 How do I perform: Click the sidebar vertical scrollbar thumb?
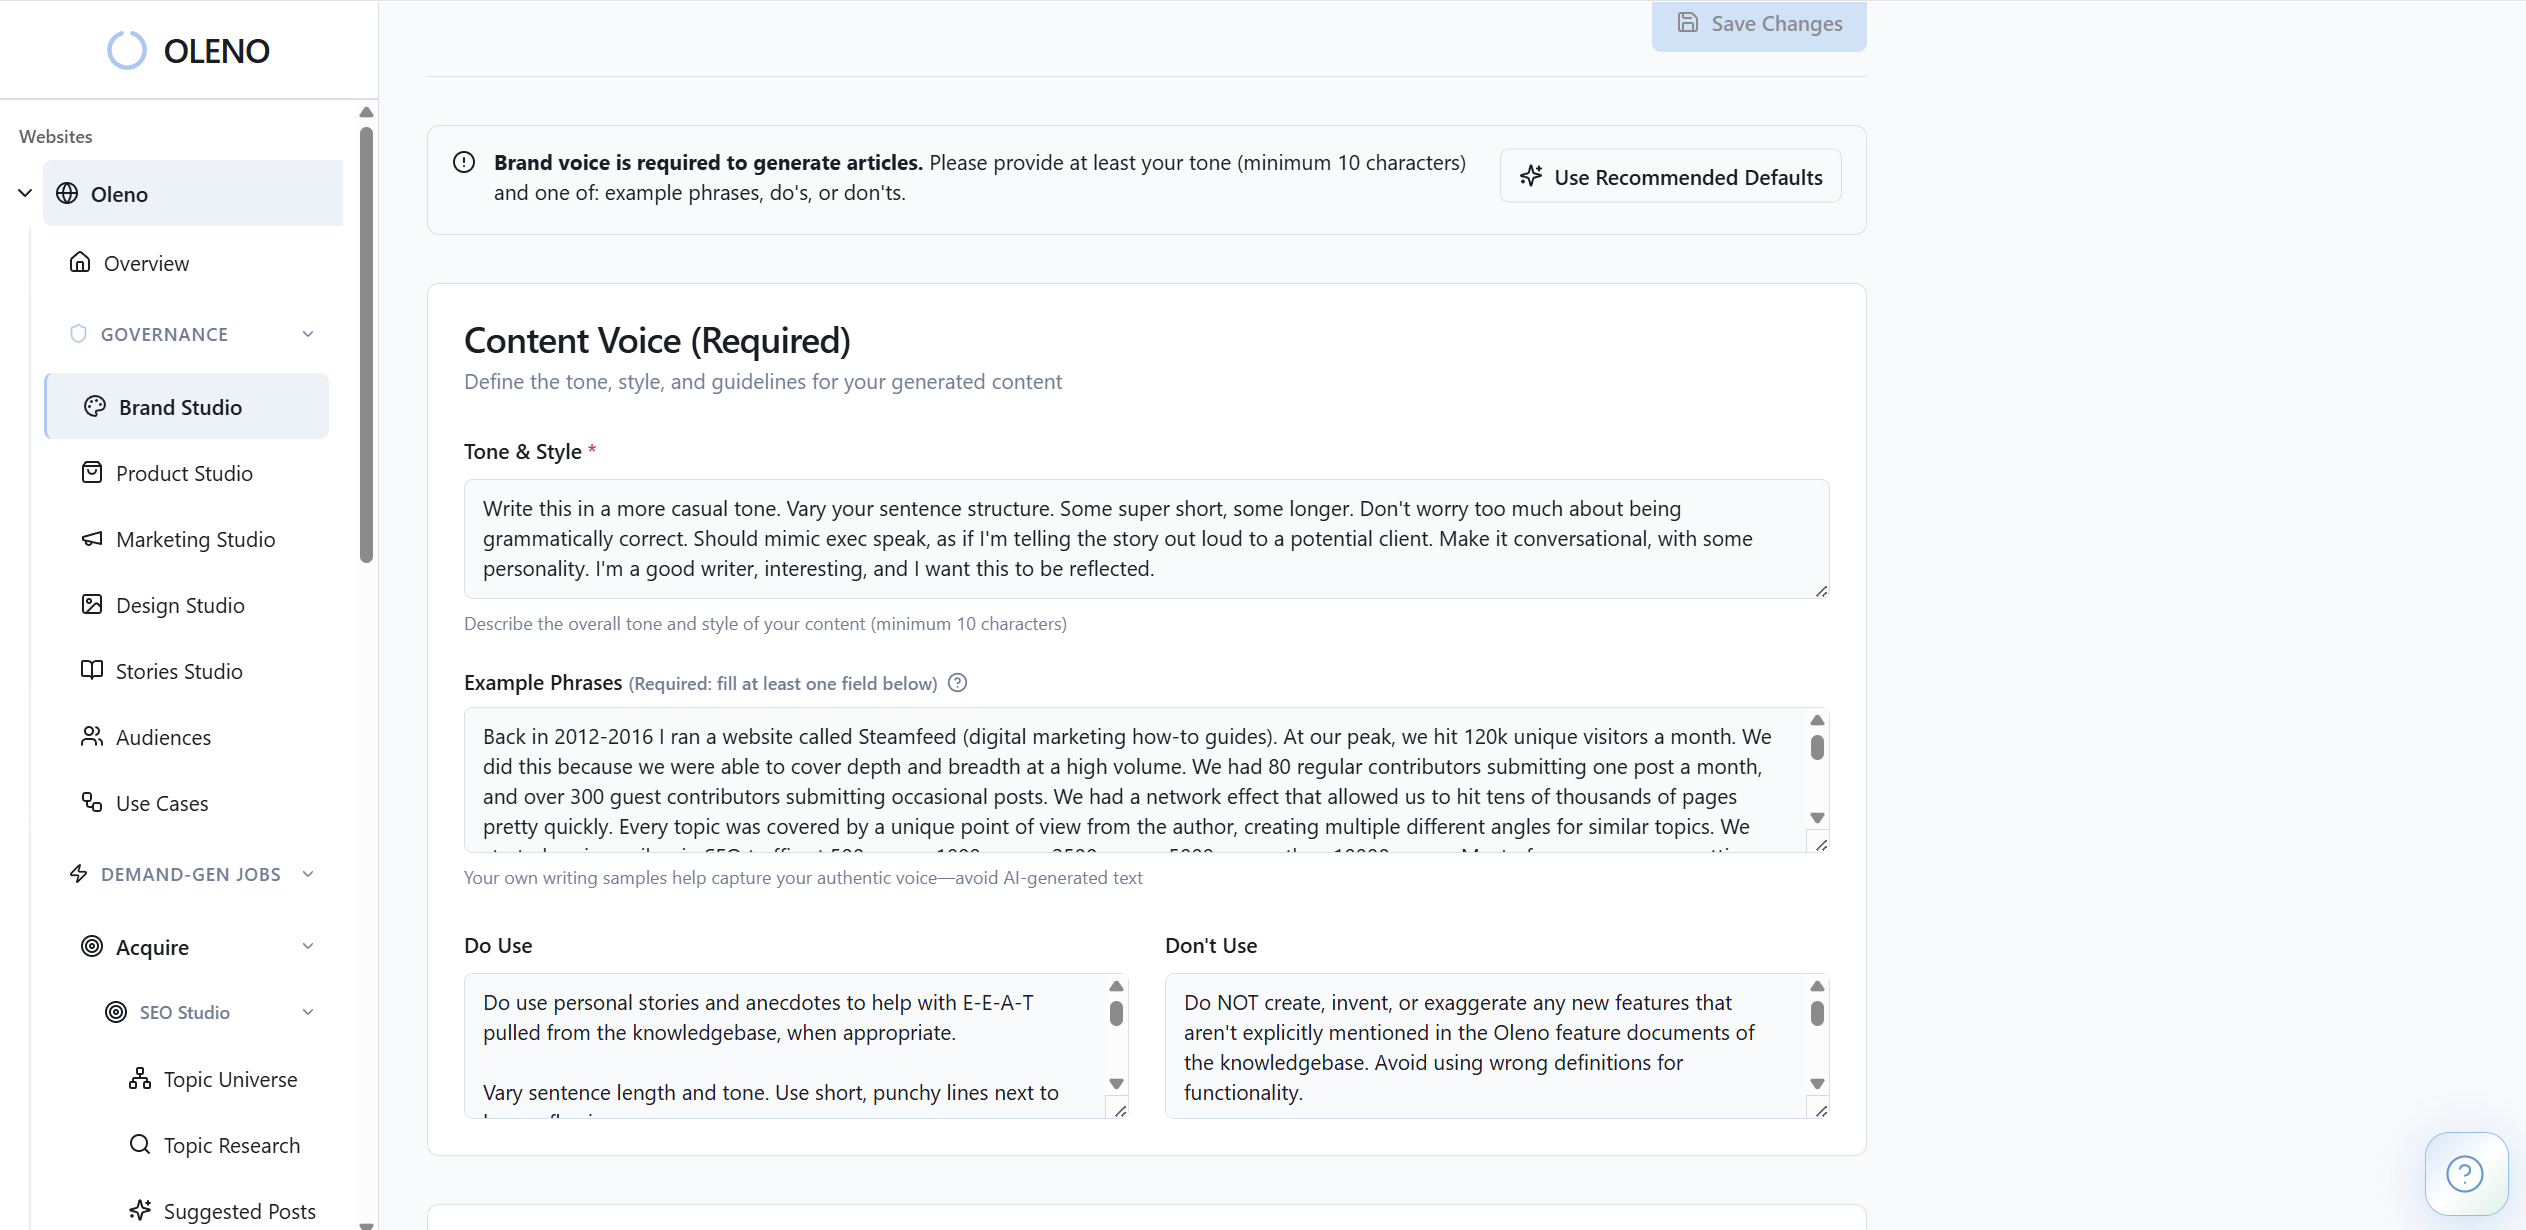point(366,345)
